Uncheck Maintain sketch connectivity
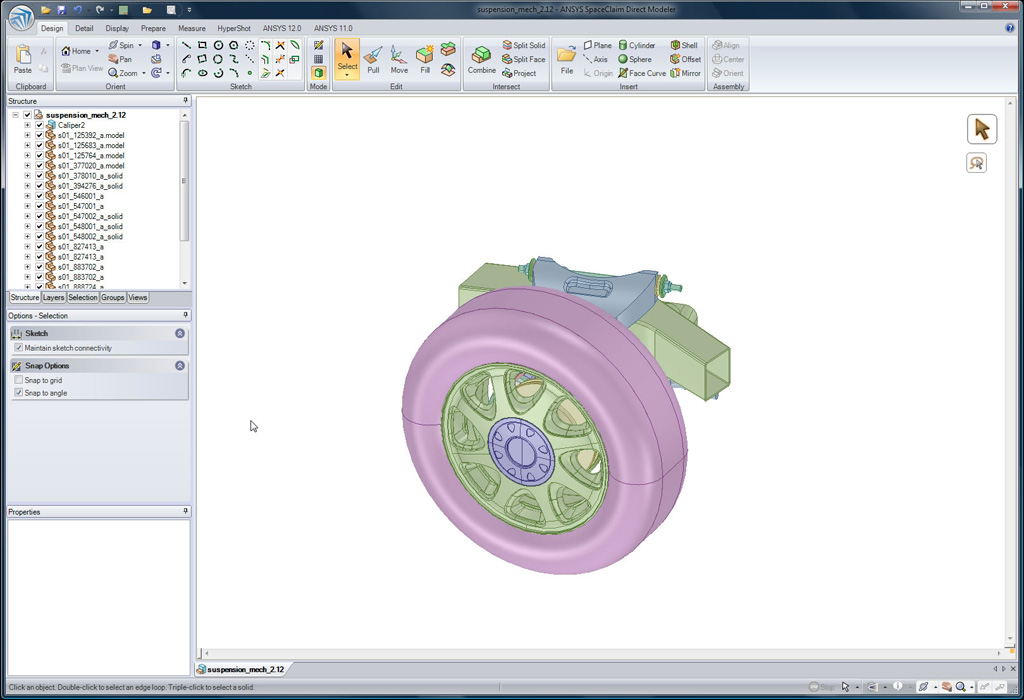The image size is (1024, 700). pos(19,348)
